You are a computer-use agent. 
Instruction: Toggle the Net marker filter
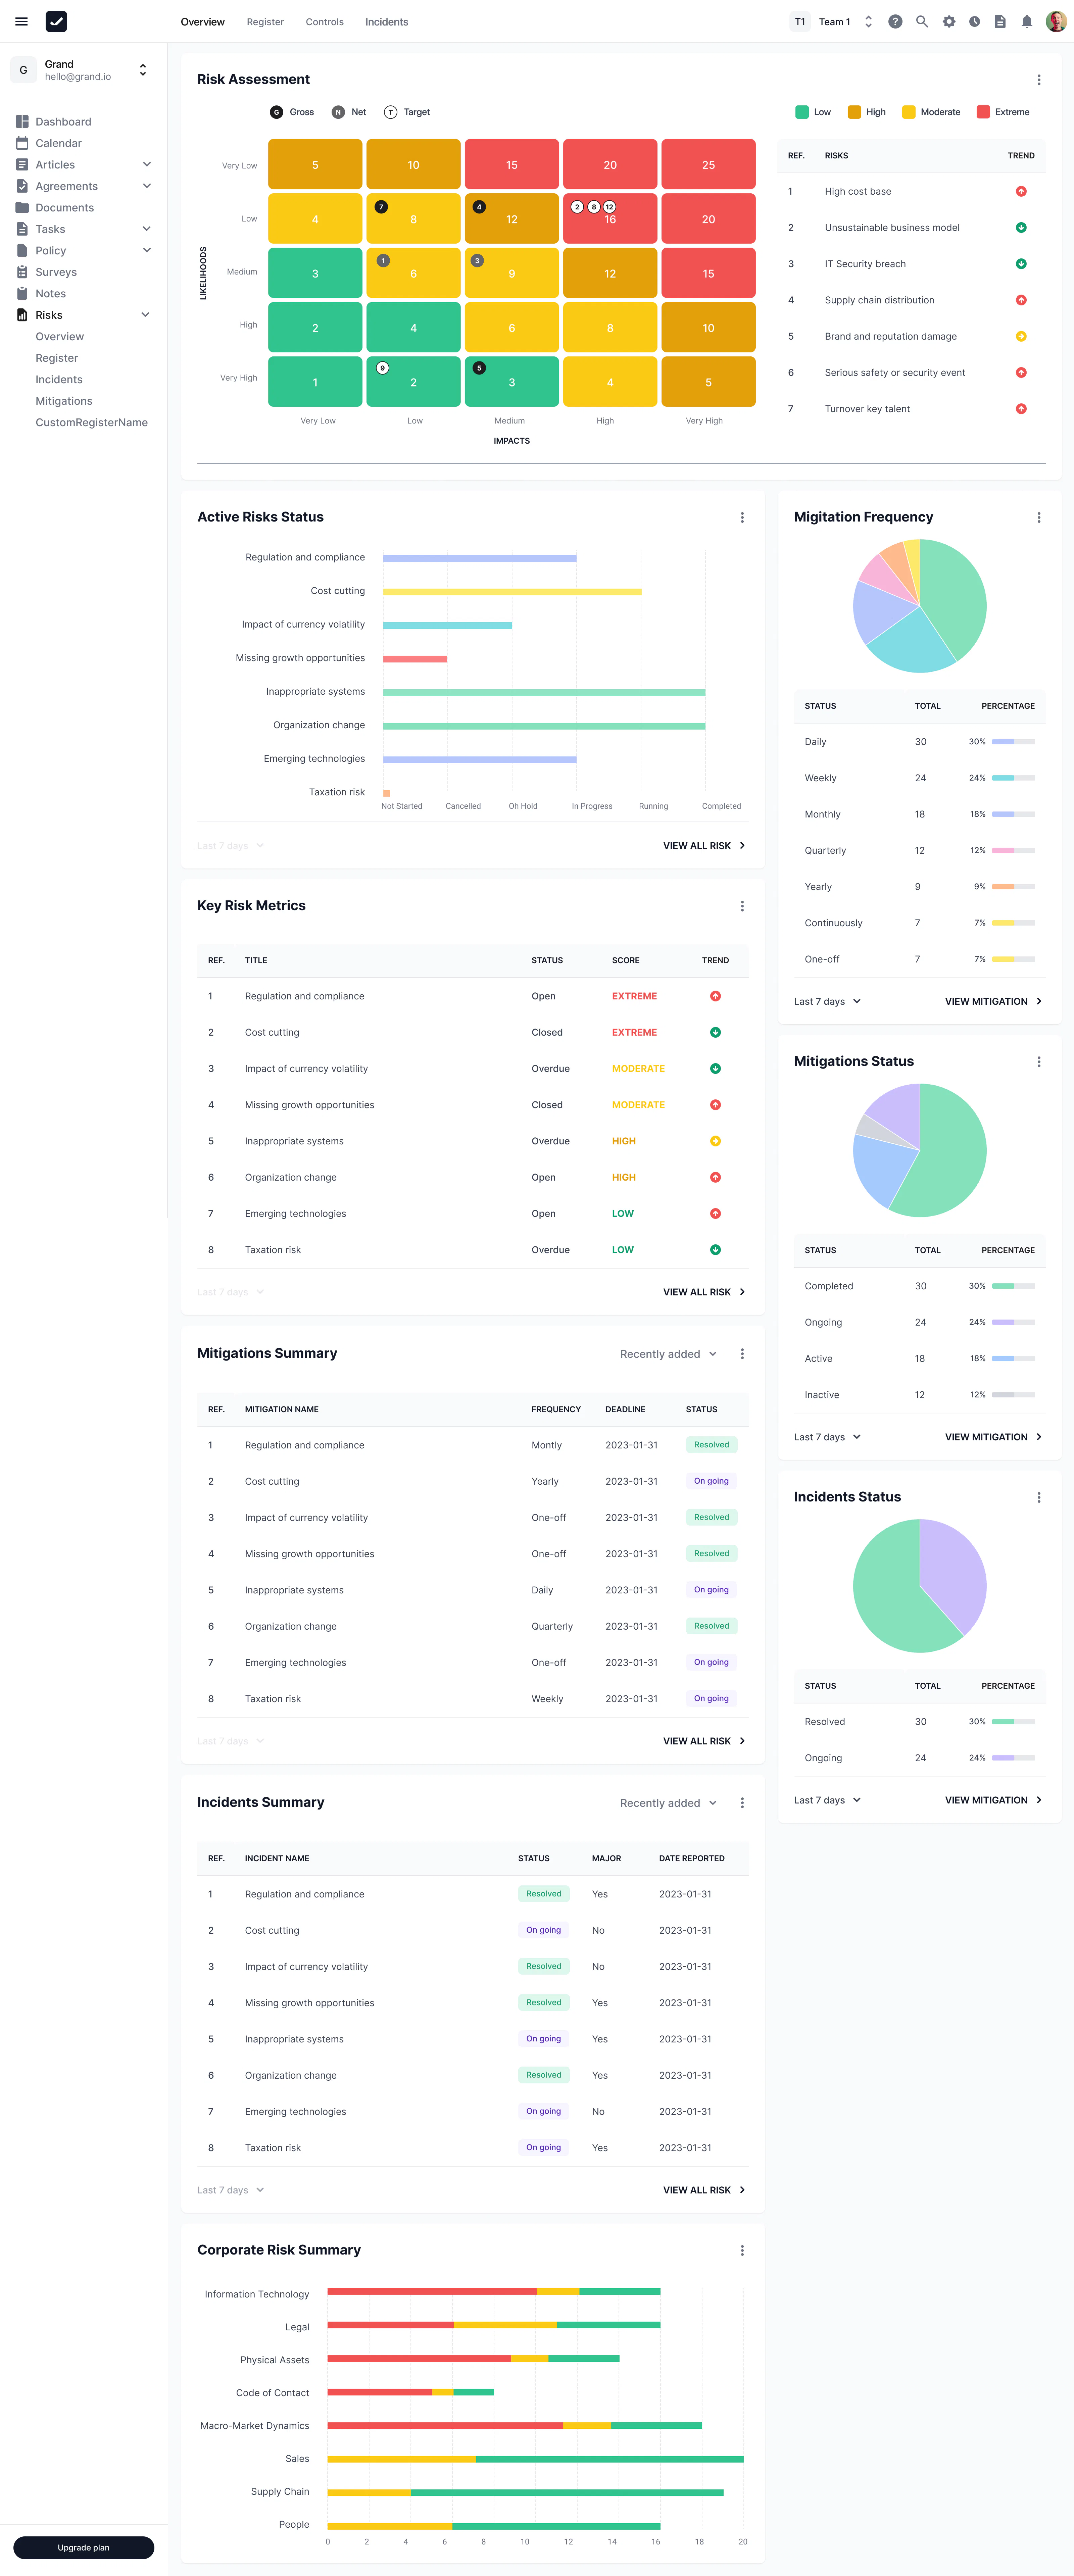[x=349, y=112]
